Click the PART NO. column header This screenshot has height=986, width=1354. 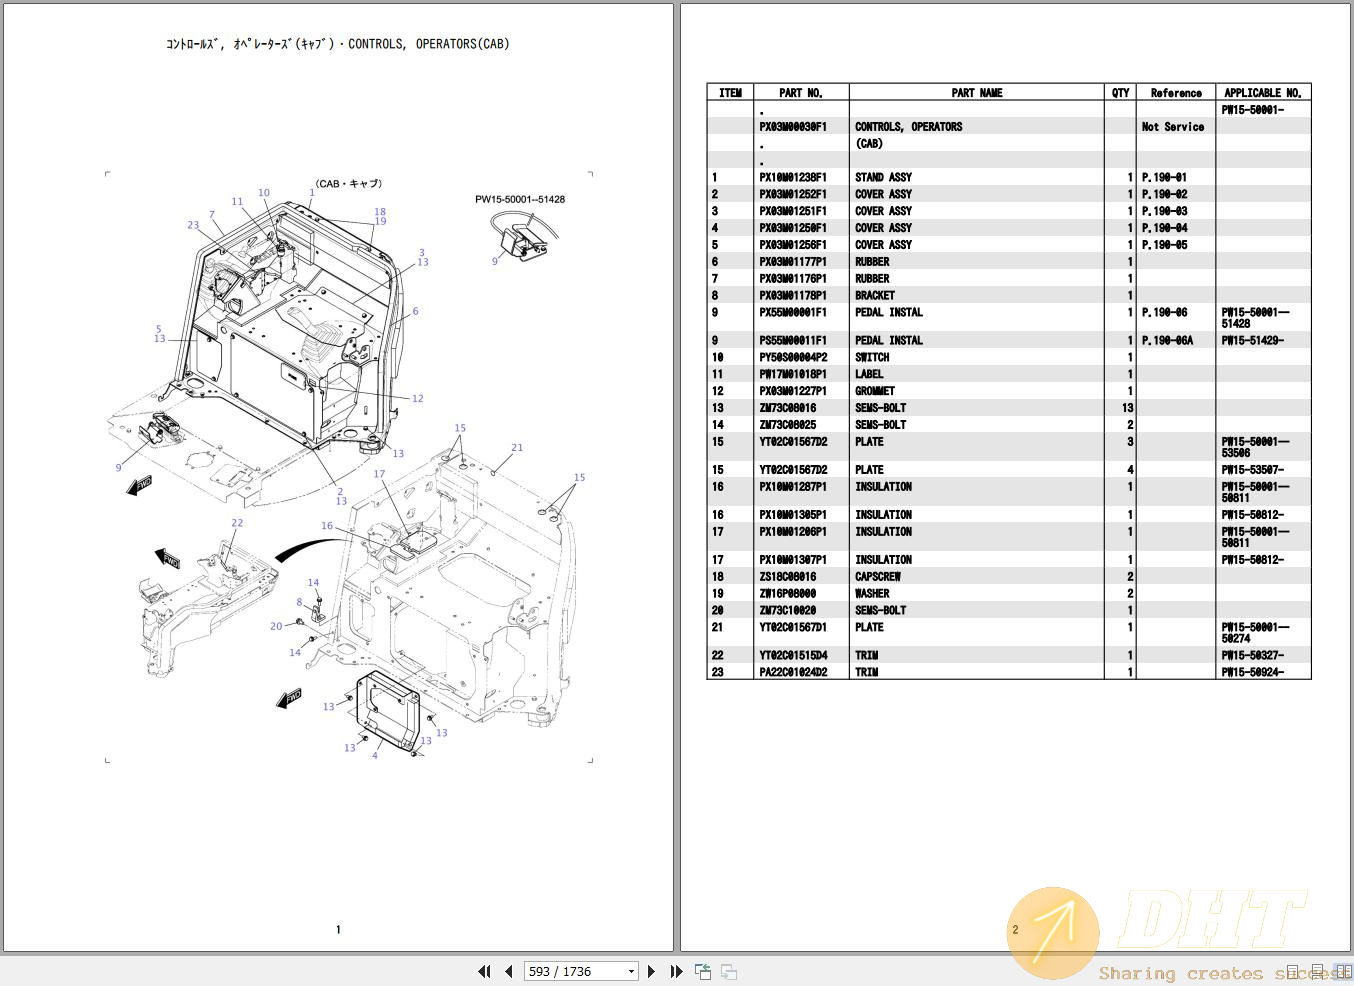pos(801,93)
